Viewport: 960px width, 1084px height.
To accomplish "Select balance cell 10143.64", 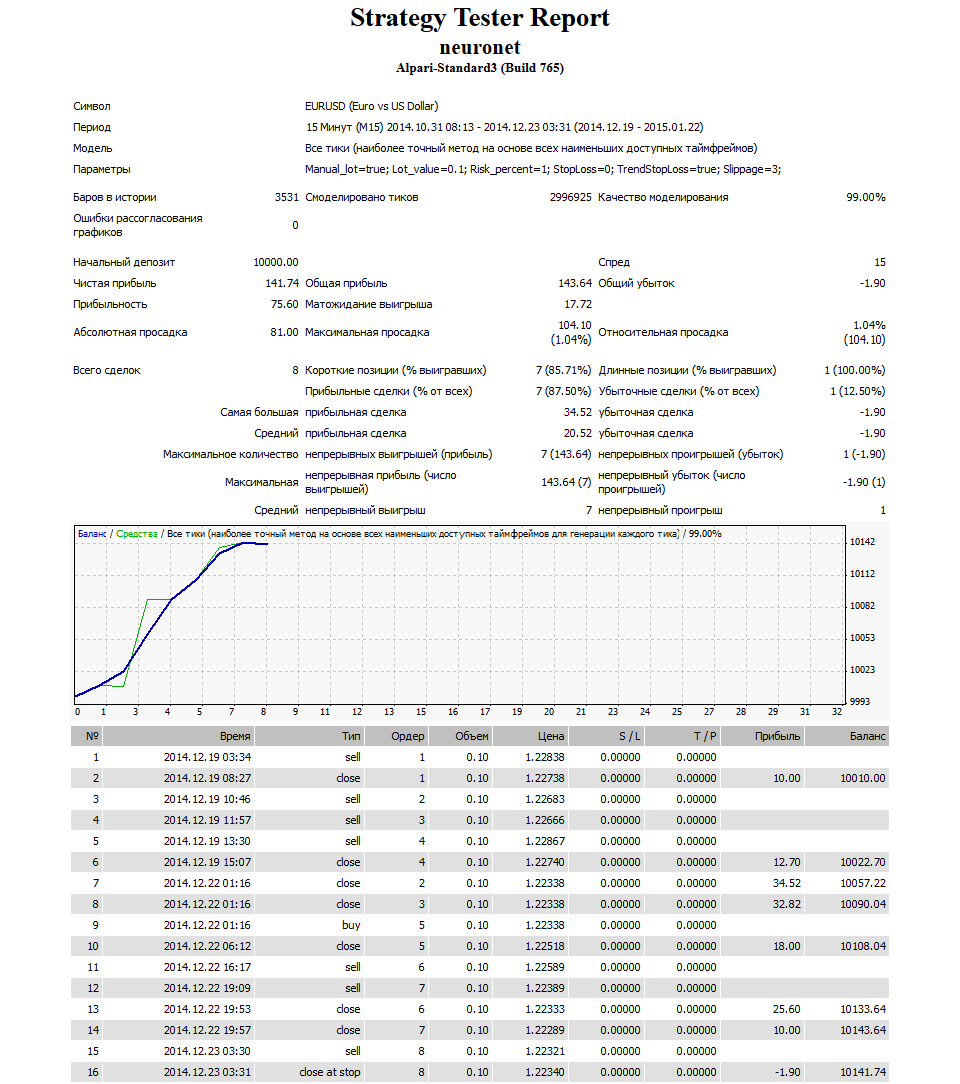I will (x=863, y=1030).
